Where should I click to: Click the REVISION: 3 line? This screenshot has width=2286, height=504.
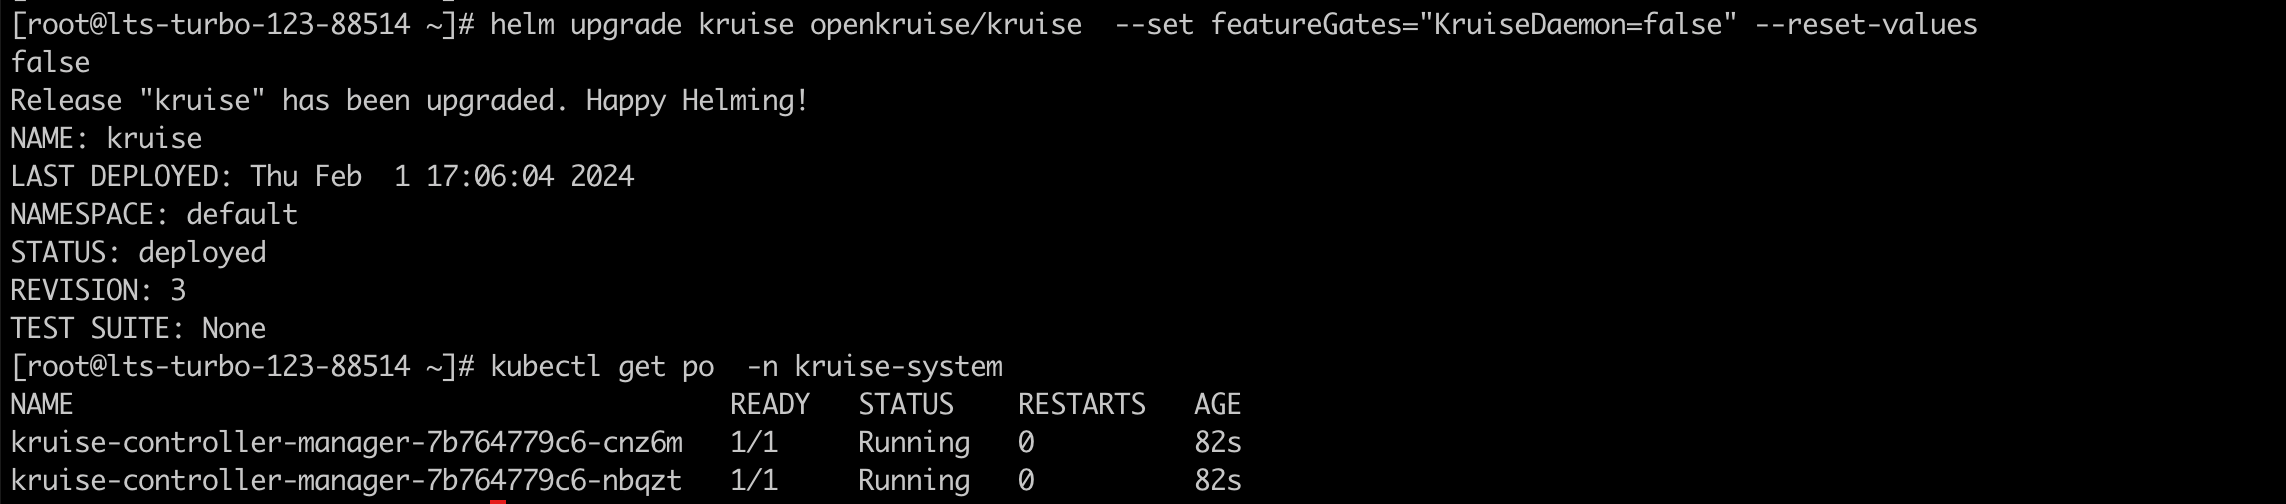coord(98,290)
